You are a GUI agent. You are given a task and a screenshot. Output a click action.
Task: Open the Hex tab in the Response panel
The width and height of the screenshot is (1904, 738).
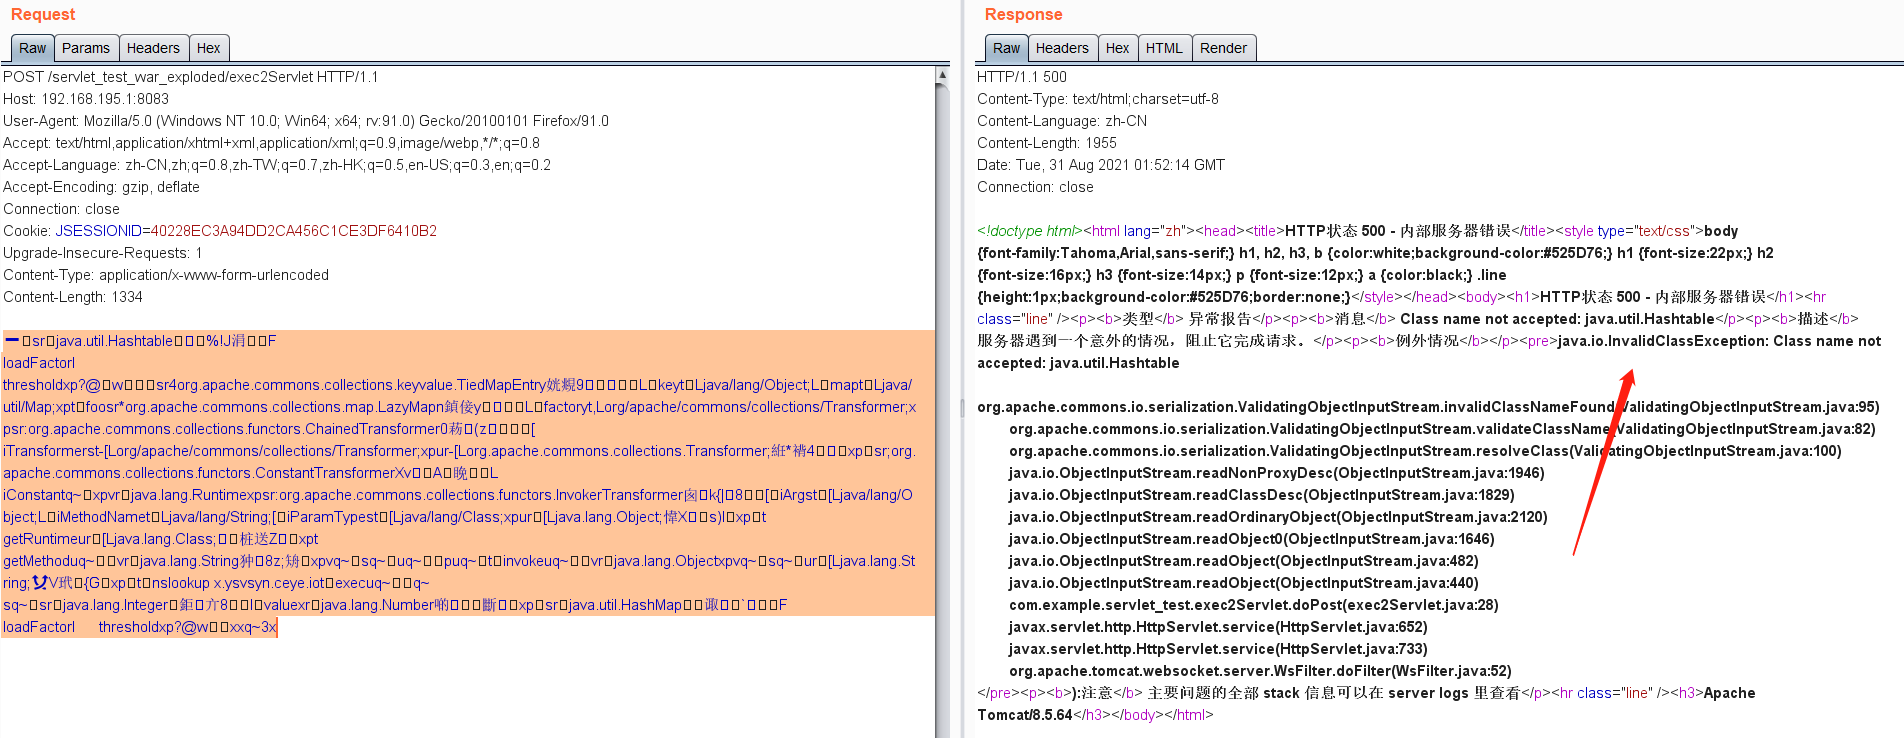tap(1118, 48)
